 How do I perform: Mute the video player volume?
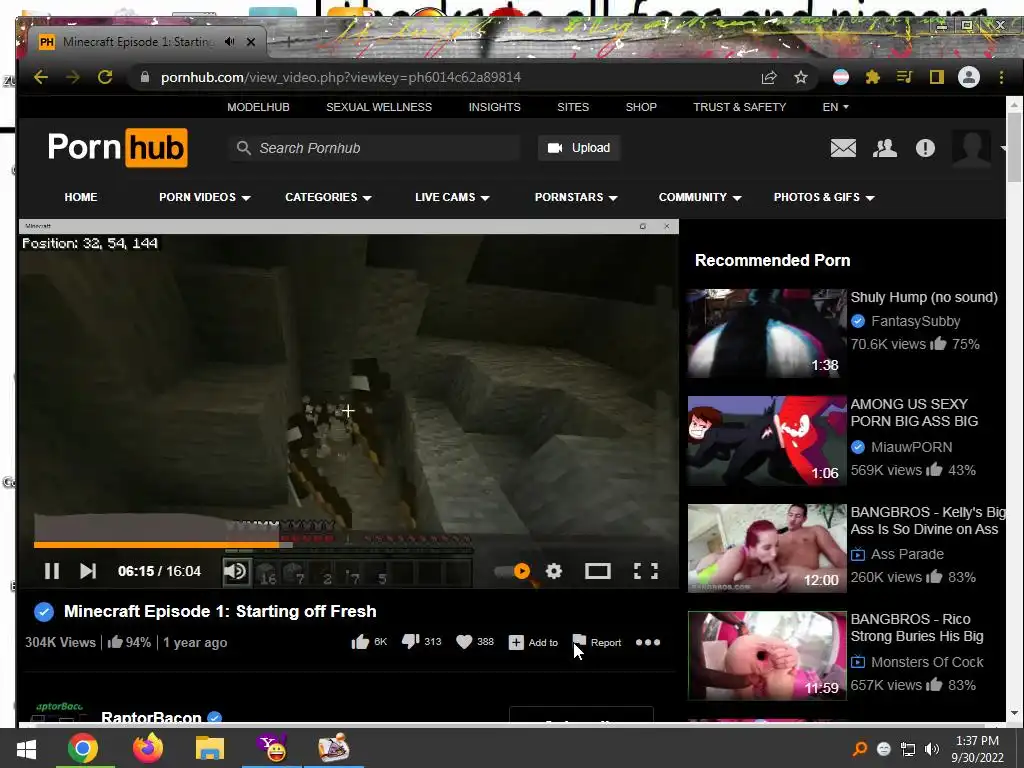(235, 571)
